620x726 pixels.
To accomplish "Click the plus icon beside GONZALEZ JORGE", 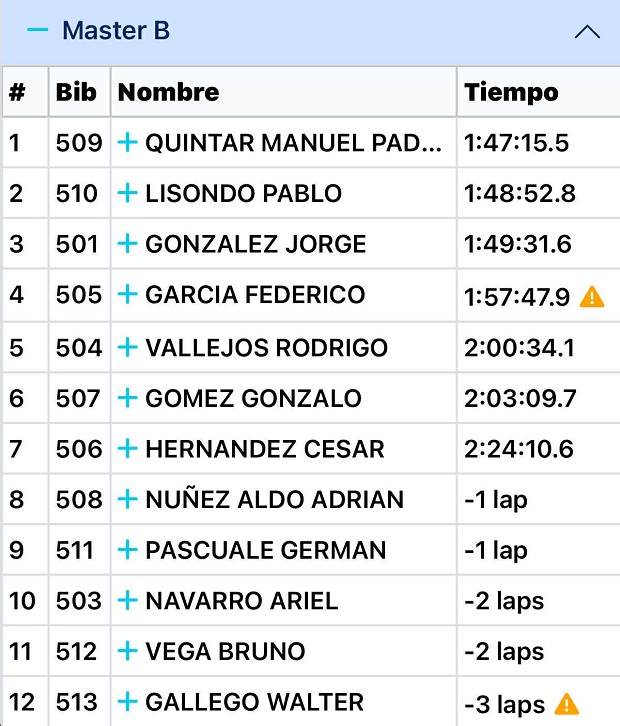I will point(127,244).
